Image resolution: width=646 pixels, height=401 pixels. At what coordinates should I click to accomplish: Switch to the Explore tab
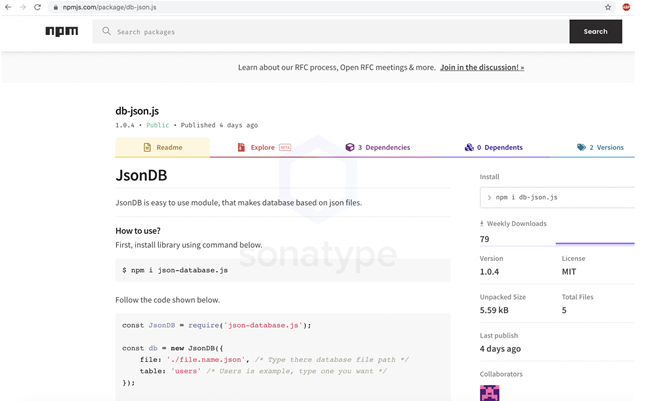(x=263, y=147)
